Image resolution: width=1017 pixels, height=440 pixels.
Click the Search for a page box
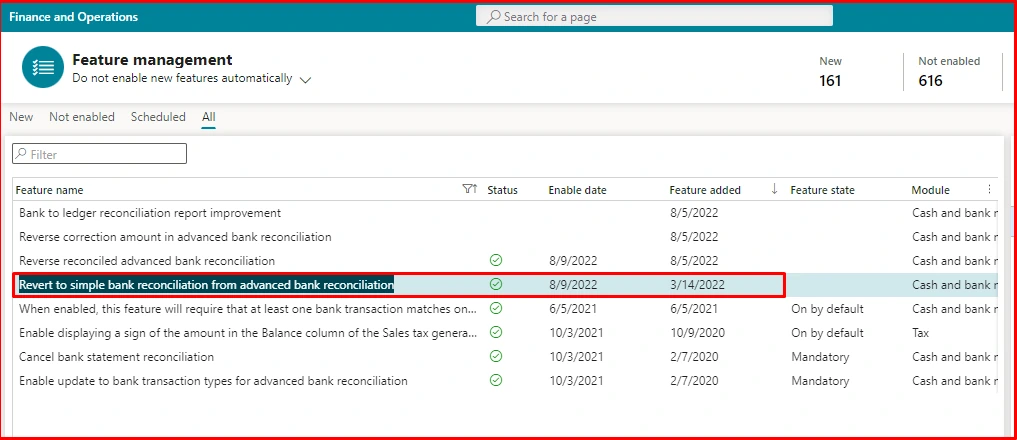click(654, 16)
